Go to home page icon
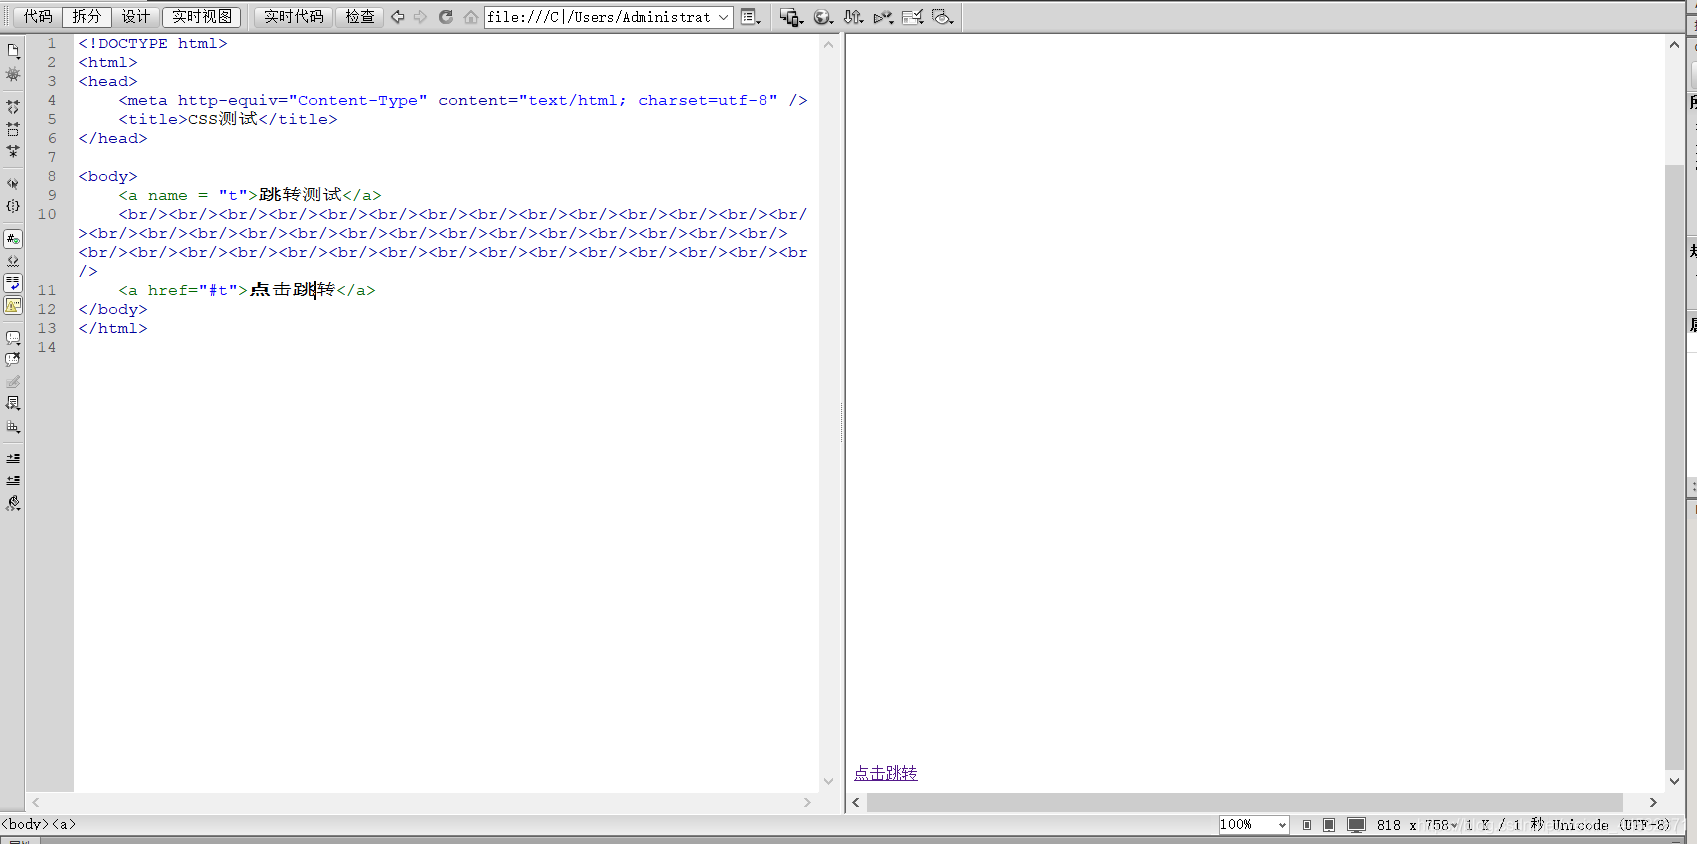The height and width of the screenshot is (844, 1697). point(471,17)
